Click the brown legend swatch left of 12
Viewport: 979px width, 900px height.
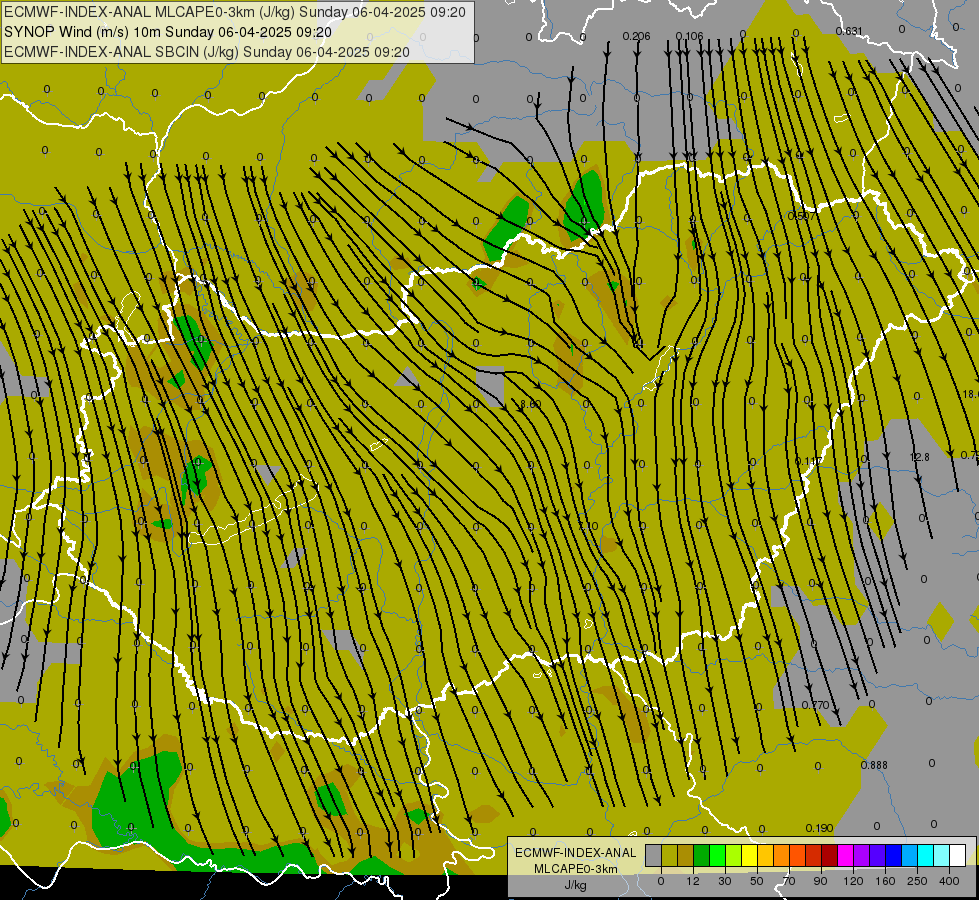click(x=686, y=856)
